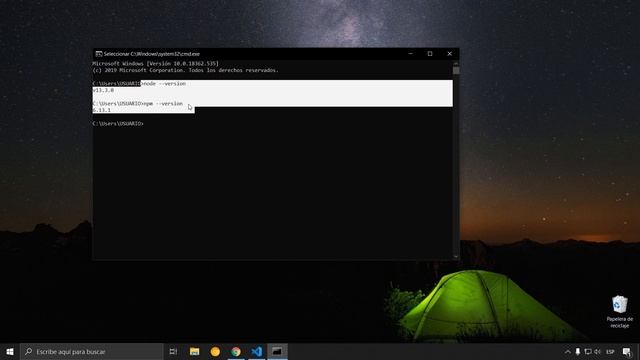Open the Windows Start menu
640x360 pixels.
[x=10, y=351]
